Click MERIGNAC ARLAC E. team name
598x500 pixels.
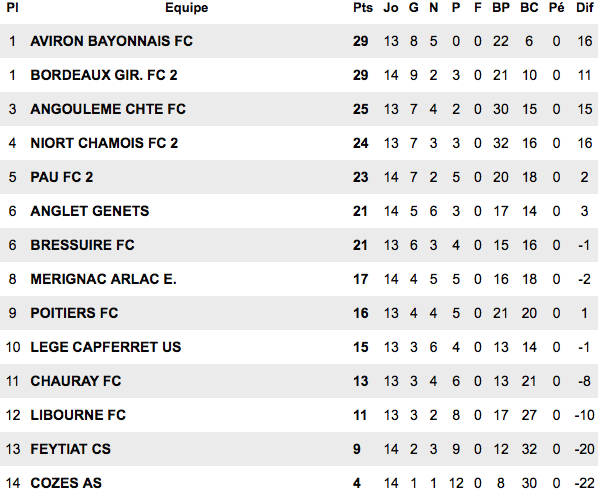[103, 279]
